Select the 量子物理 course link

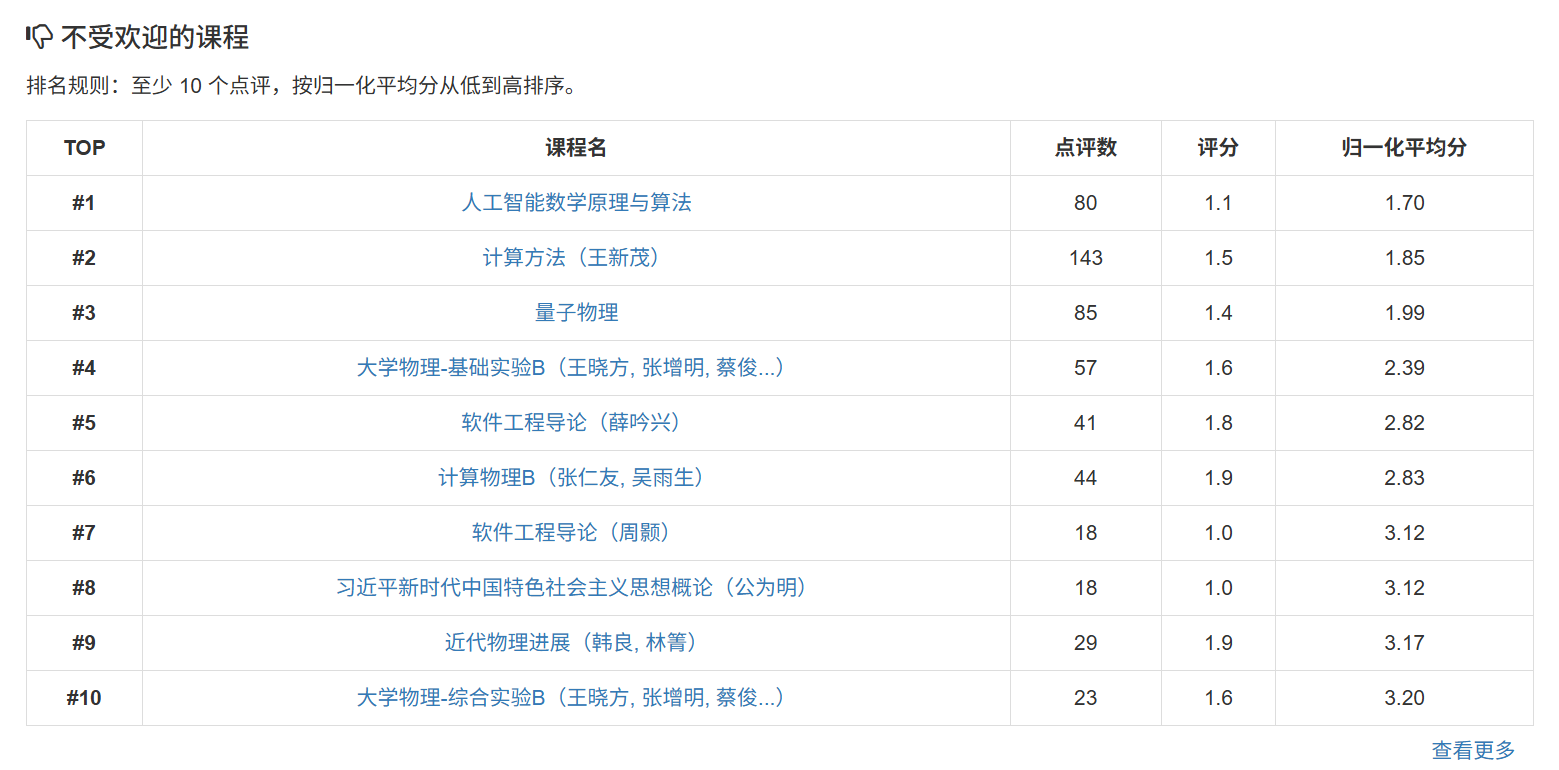click(576, 313)
